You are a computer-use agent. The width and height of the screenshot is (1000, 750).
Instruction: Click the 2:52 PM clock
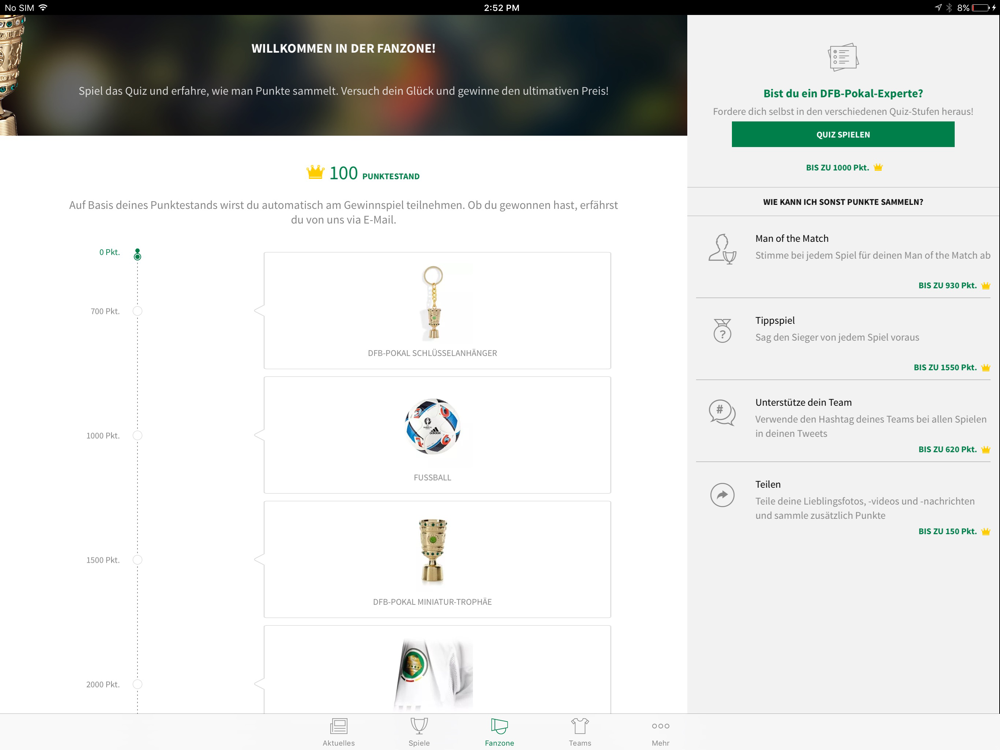point(501,8)
